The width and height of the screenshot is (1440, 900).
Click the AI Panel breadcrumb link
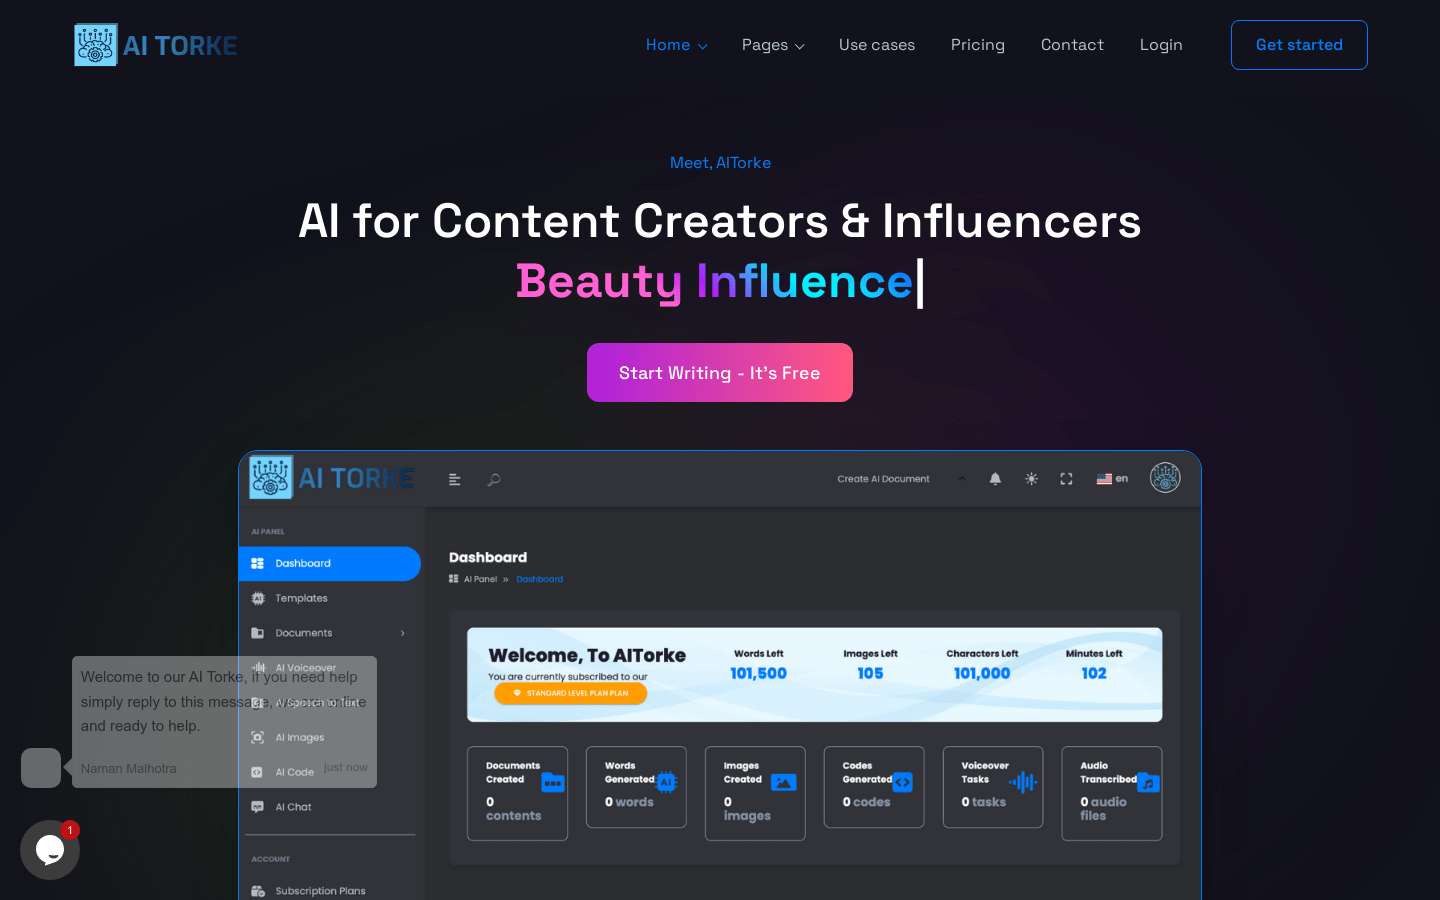(x=480, y=579)
